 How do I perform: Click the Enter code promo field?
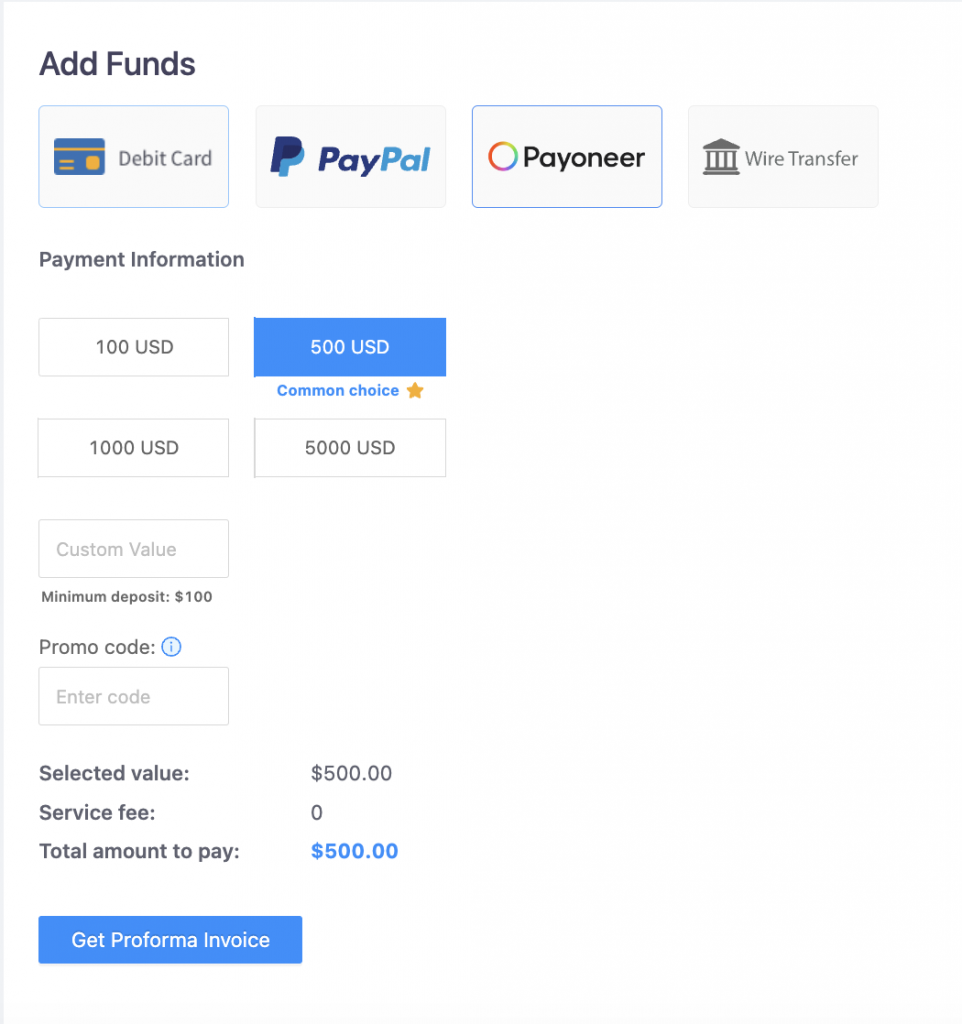tap(134, 697)
